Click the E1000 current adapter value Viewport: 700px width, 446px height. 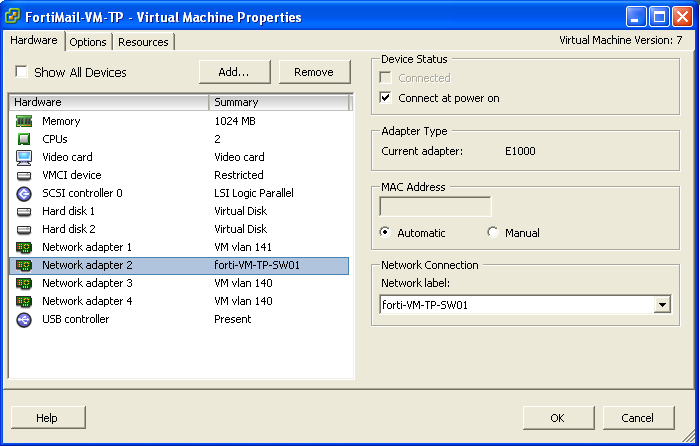click(x=520, y=151)
